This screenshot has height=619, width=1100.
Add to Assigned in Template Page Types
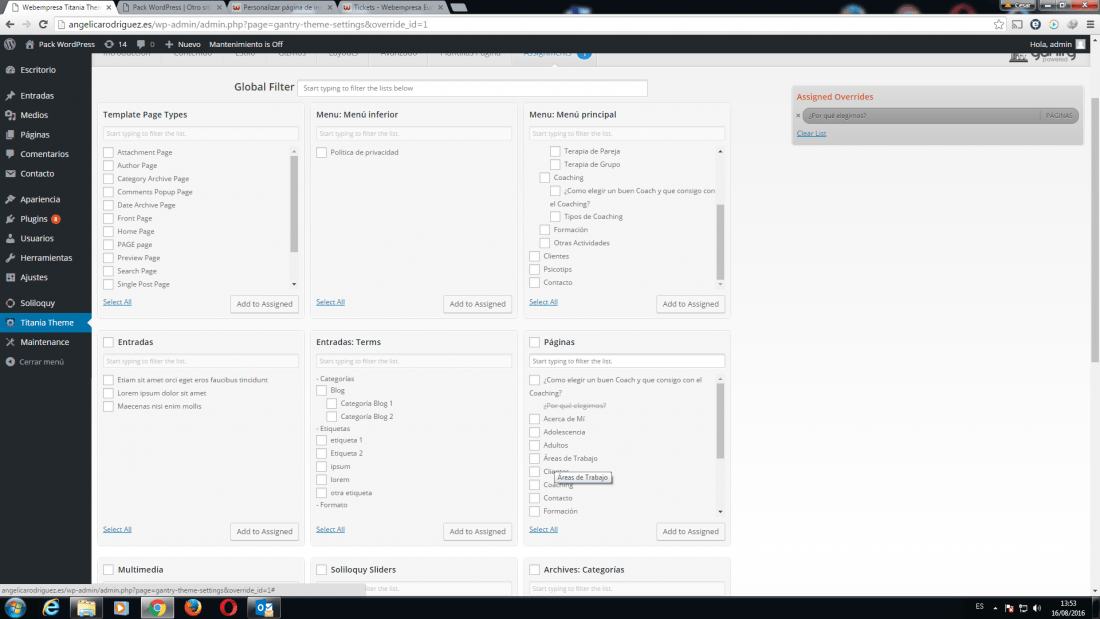pos(264,304)
